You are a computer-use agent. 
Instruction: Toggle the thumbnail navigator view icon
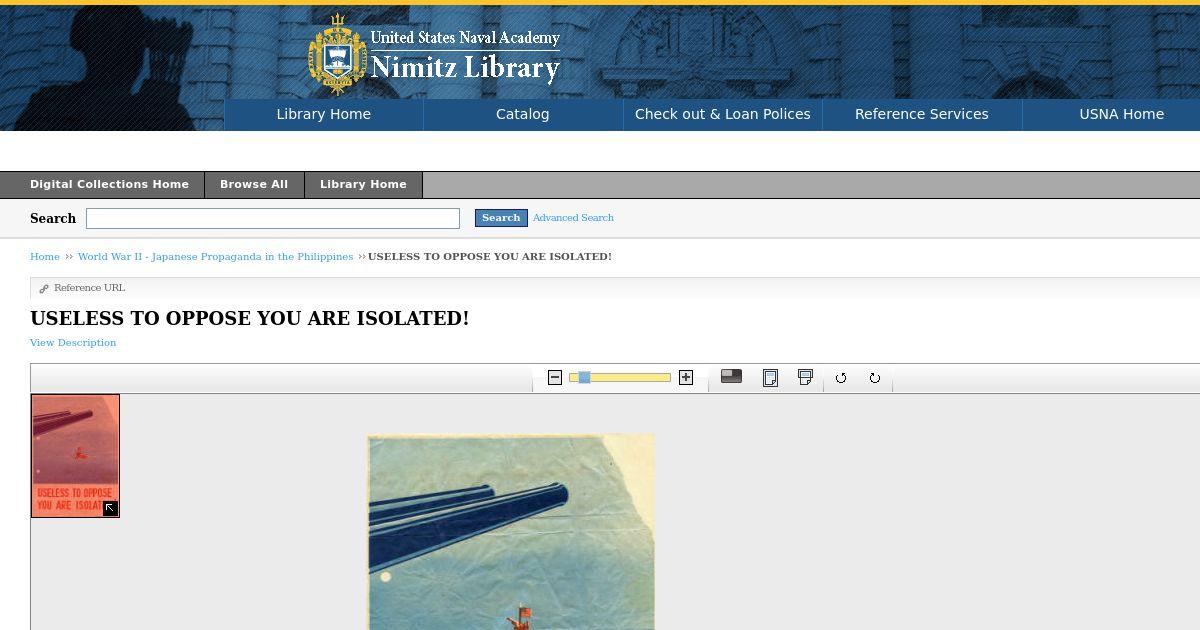pyautogui.click(x=731, y=377)
